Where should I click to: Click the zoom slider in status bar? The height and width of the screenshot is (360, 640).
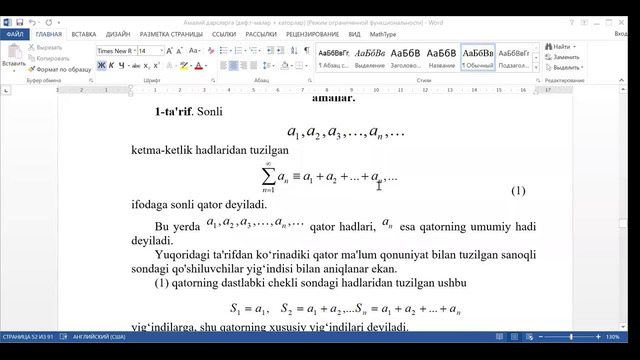click(x=570, y=337)
